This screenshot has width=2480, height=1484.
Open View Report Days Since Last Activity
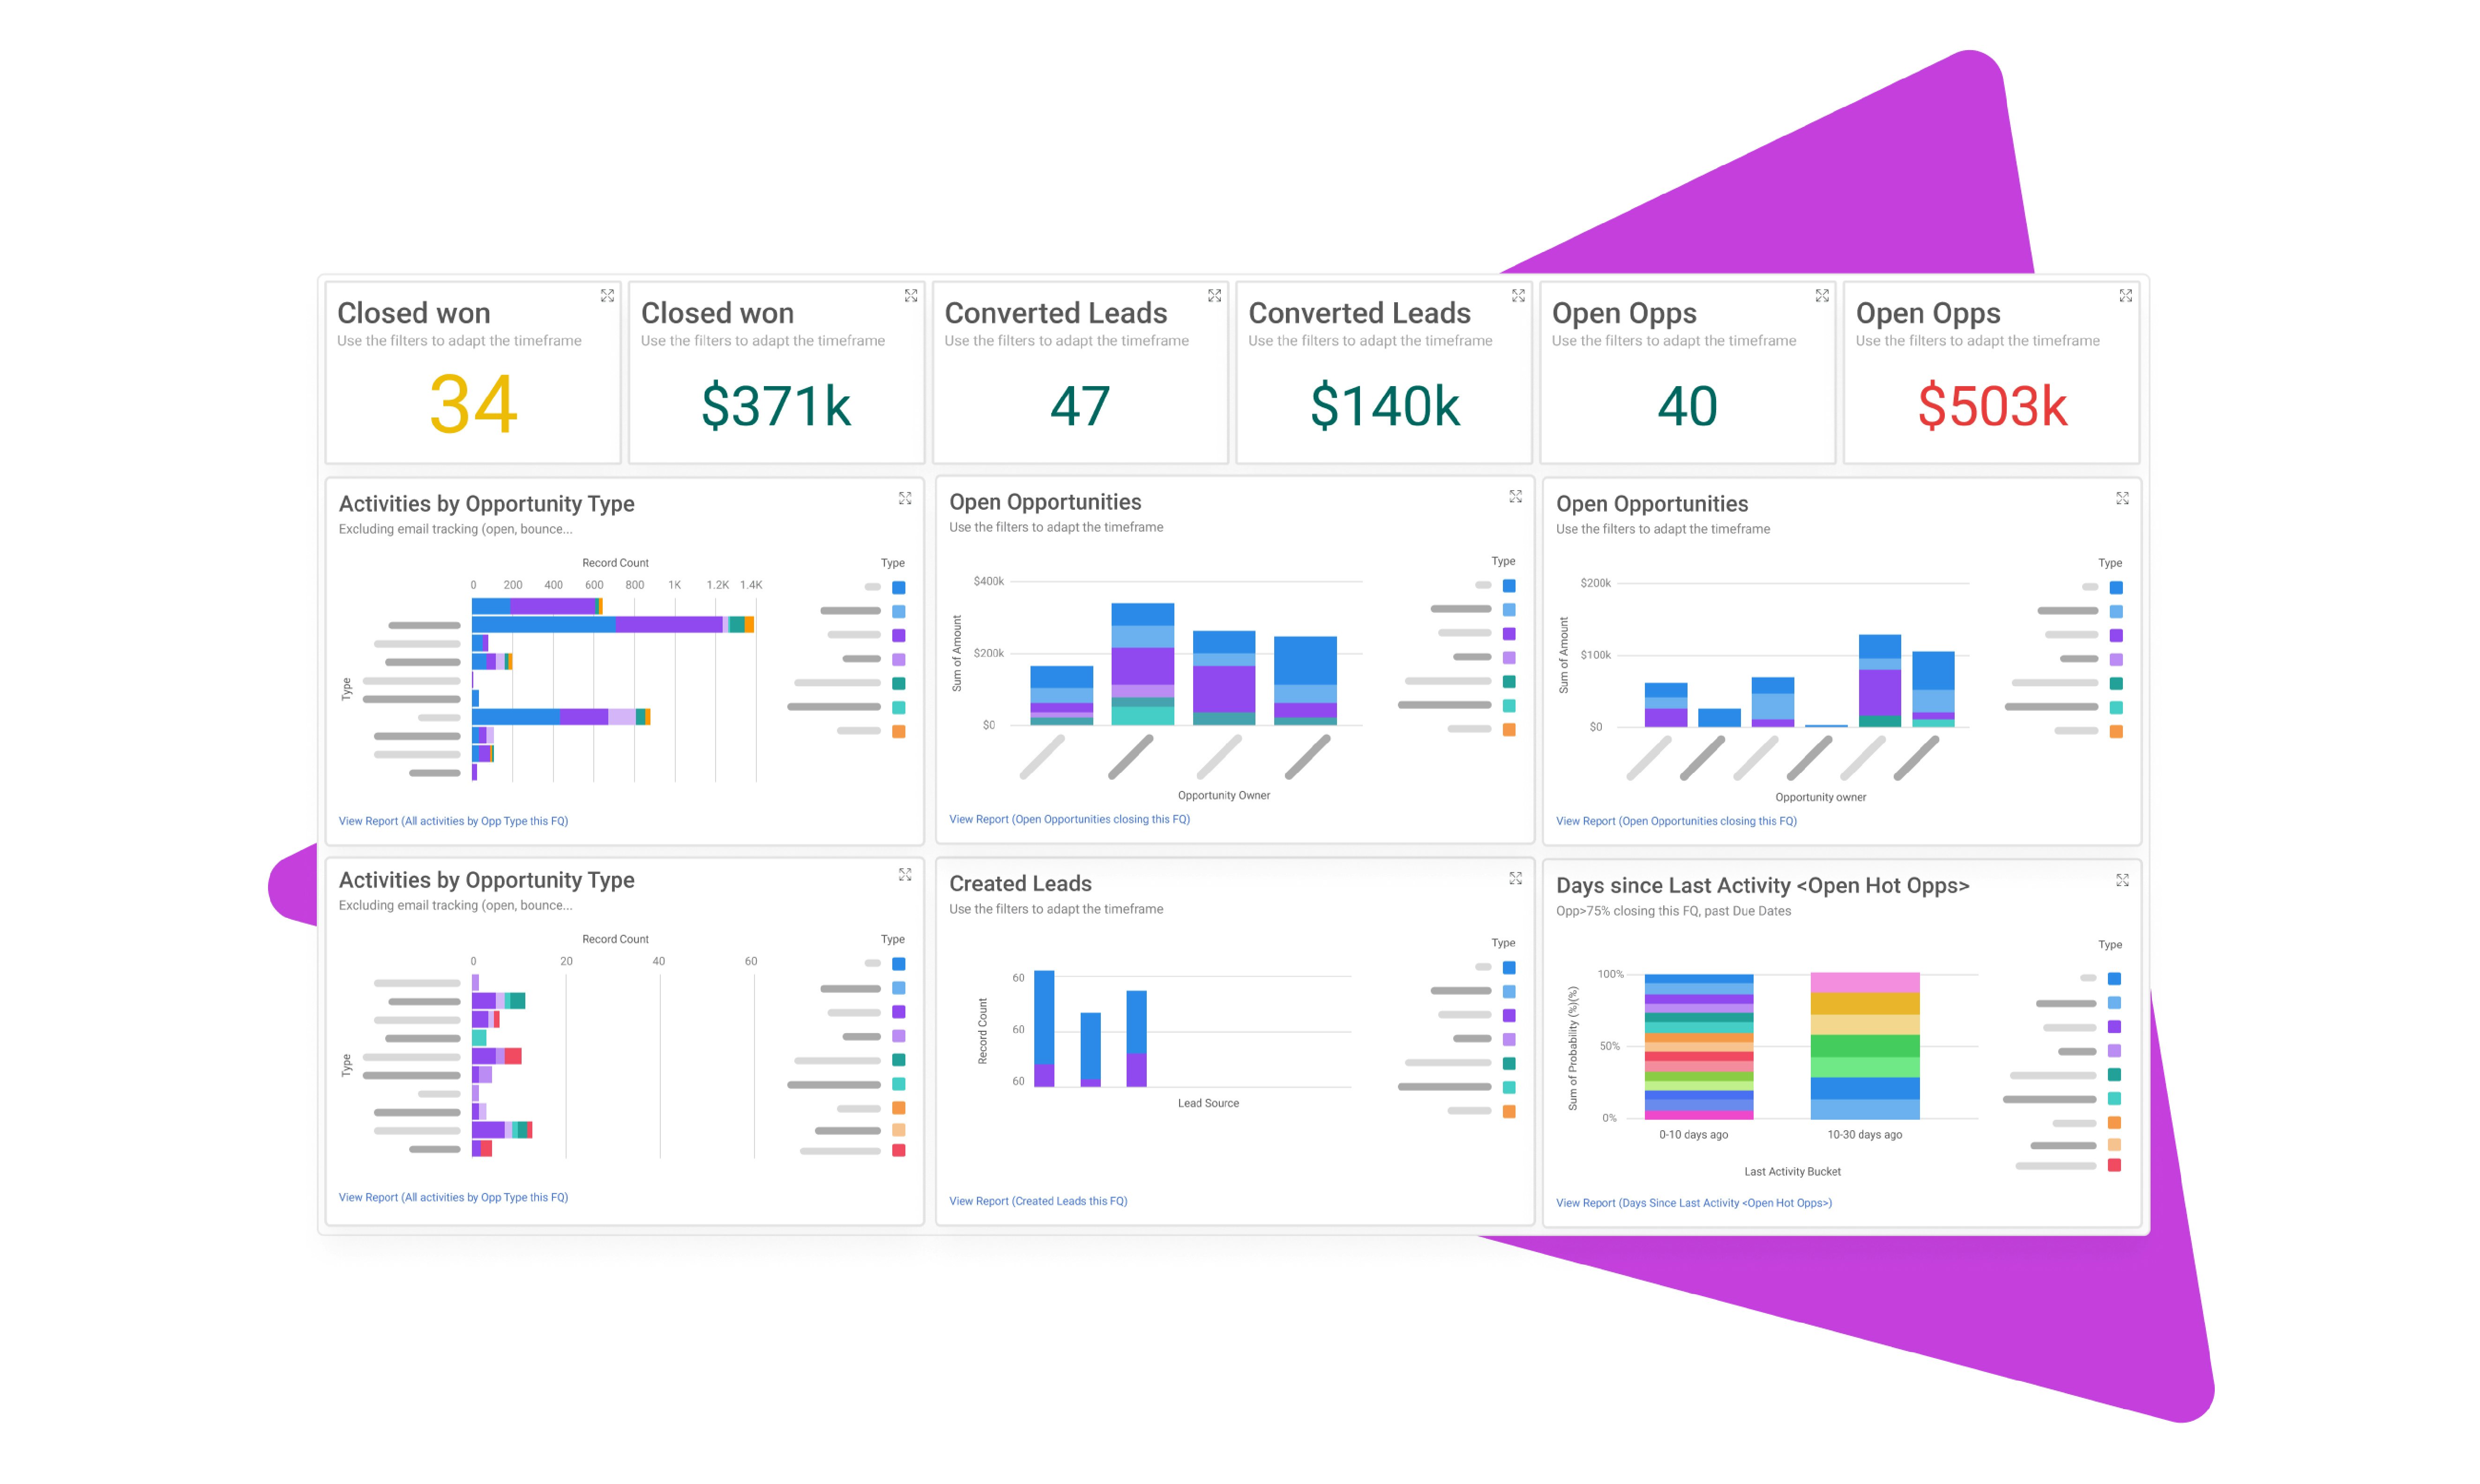[x=1693, y=1203]
